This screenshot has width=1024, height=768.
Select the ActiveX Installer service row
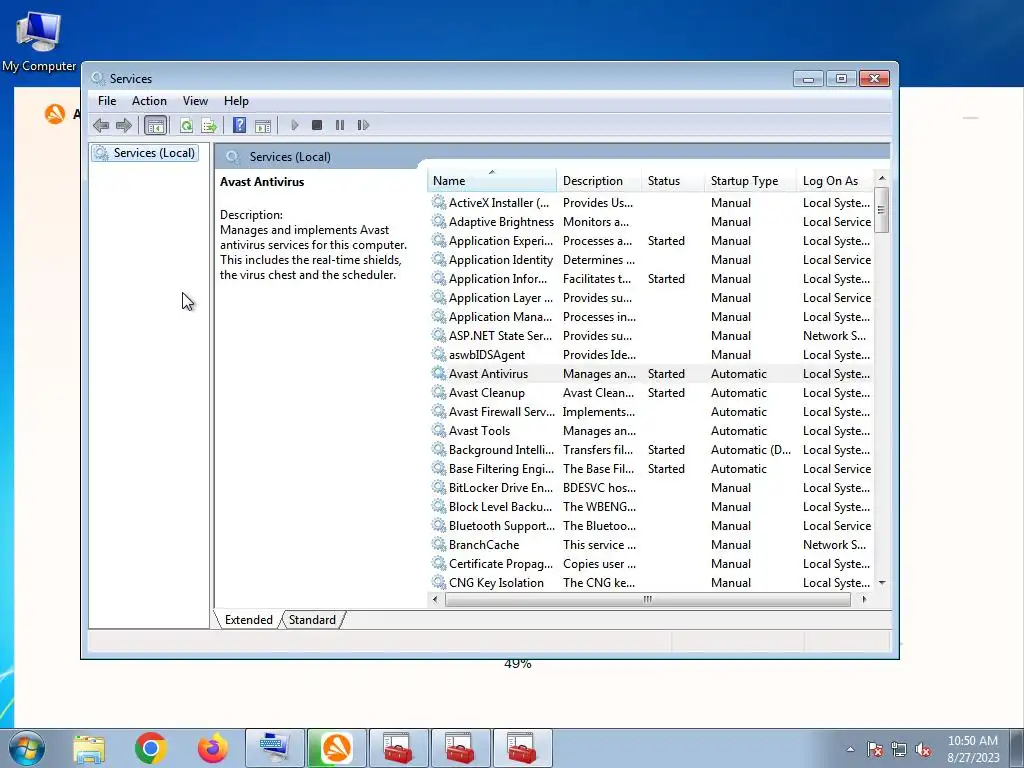pyautogui.click(x=651, y=202)
